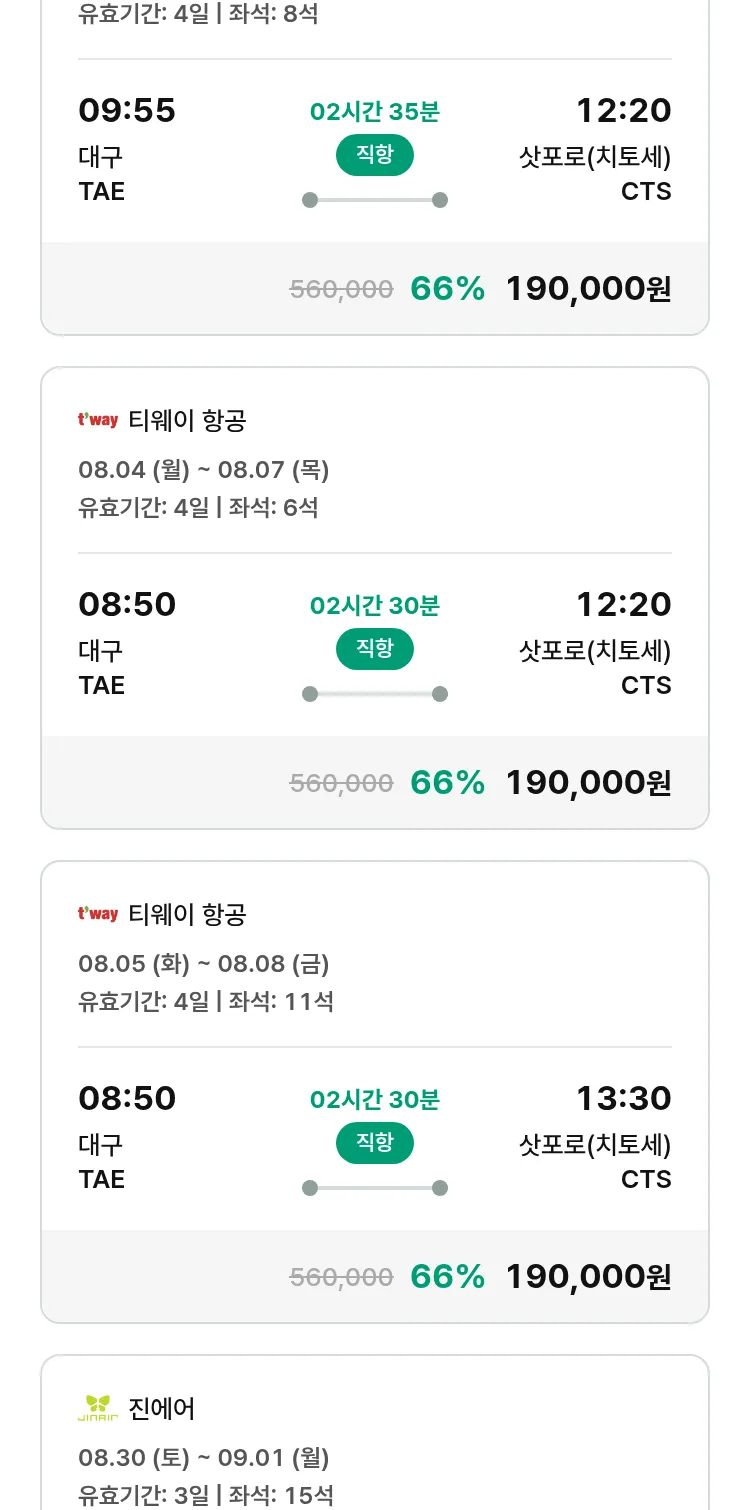This screenshot has height=1510, width=750.
Task: Tap 유효기간: 3일 on Jin Air card
Action: click(x=143, y=1495)
